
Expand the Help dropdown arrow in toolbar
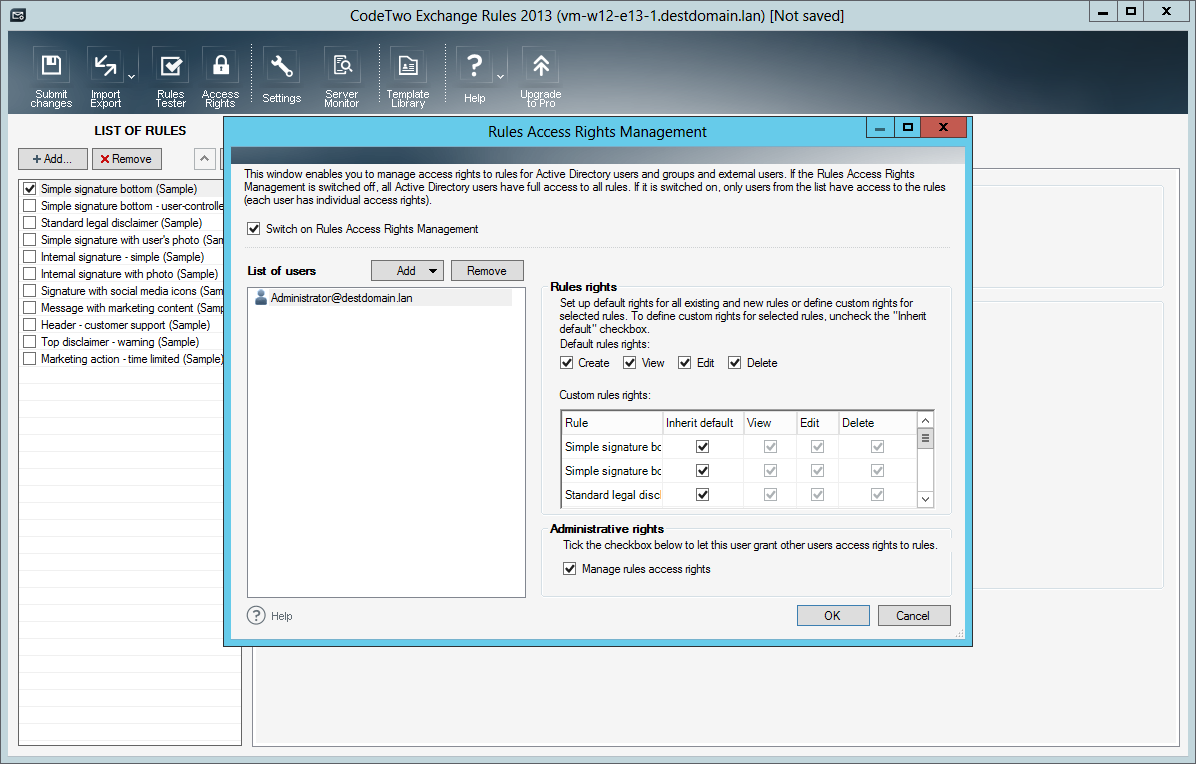coord(500,77)
